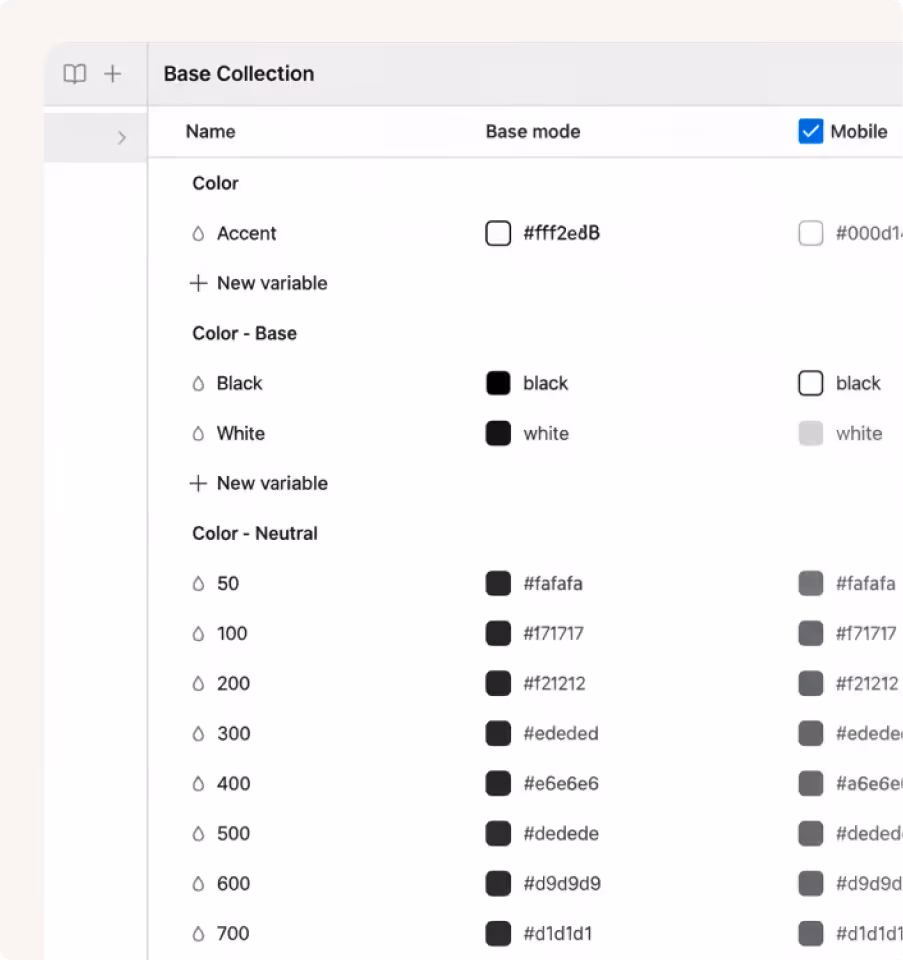Image resolution: width=903 pixels, height=960 pixels.
Task: Click the droplet icon beside White
Action: pyautogui.click(x=198, y=433)
